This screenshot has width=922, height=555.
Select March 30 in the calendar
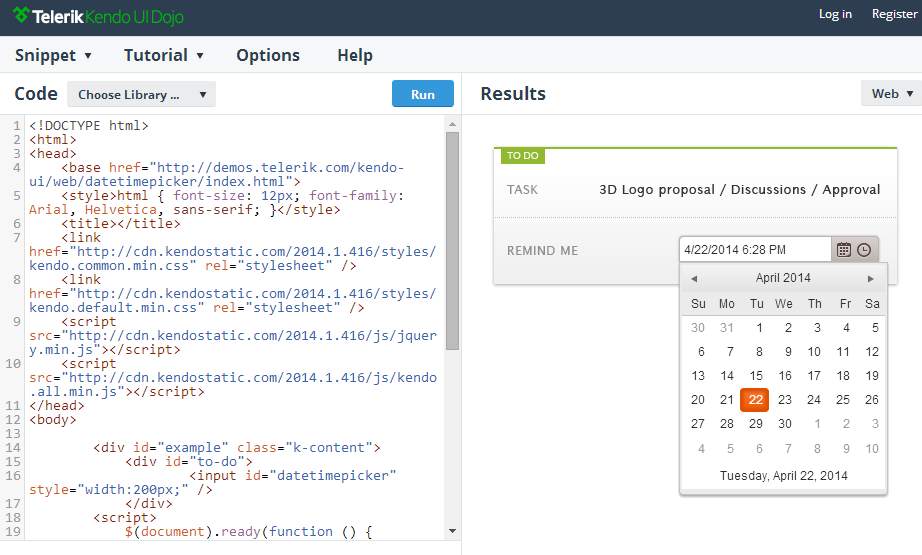tap(698, 328)
